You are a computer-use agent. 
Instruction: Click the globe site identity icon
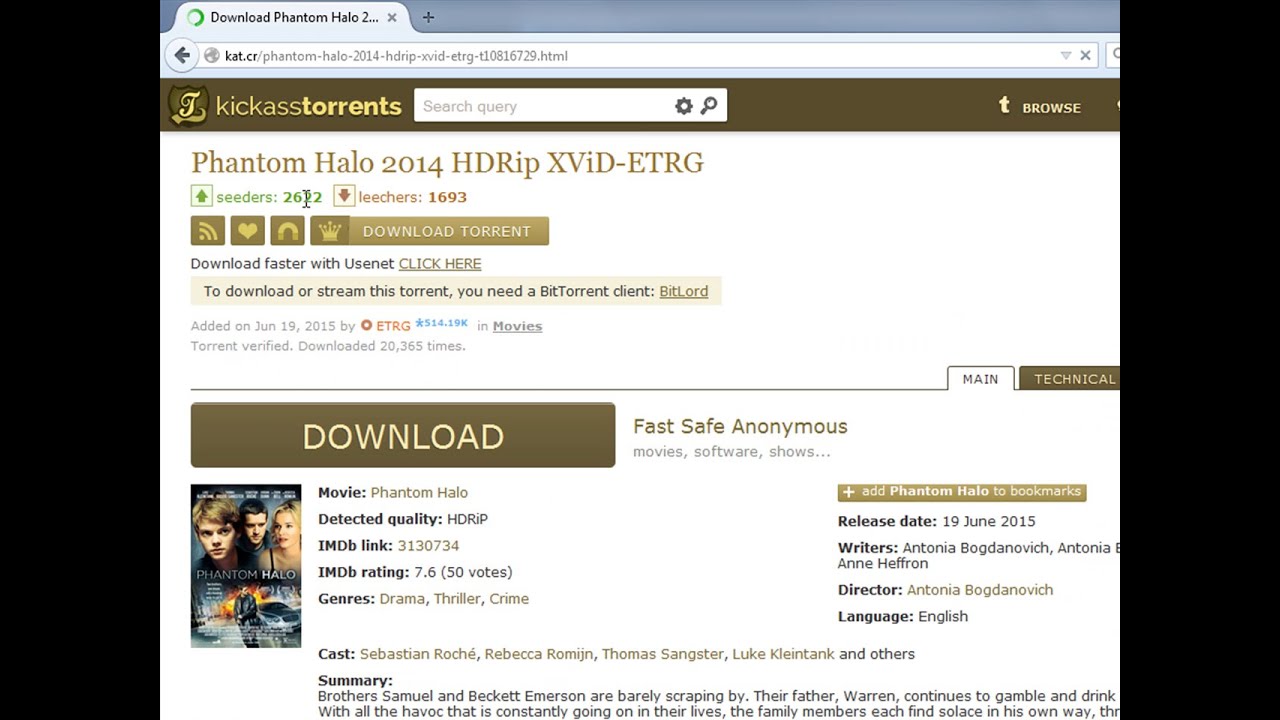[x=211, y=55]
